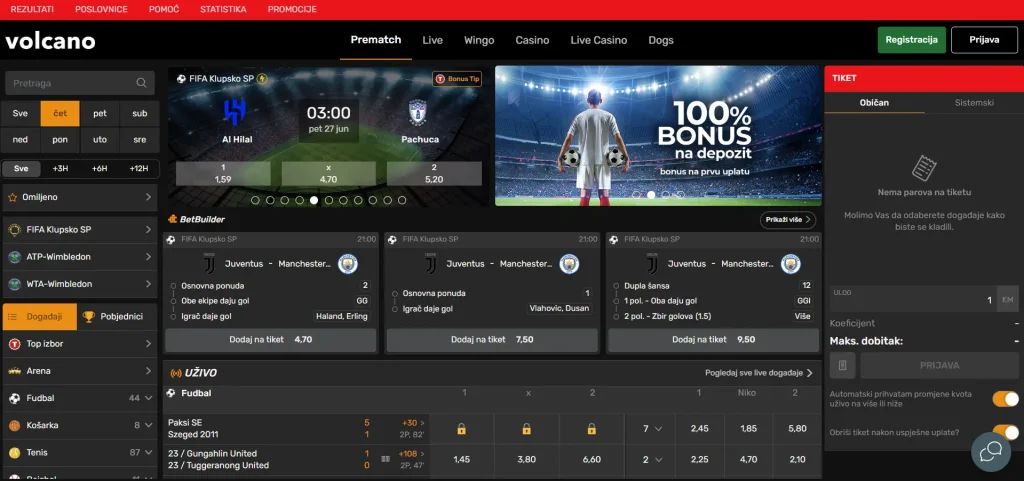This screenshot has height=481, width=1024.
Task: Select the ned day filter
Action: [x=20, y=140]
